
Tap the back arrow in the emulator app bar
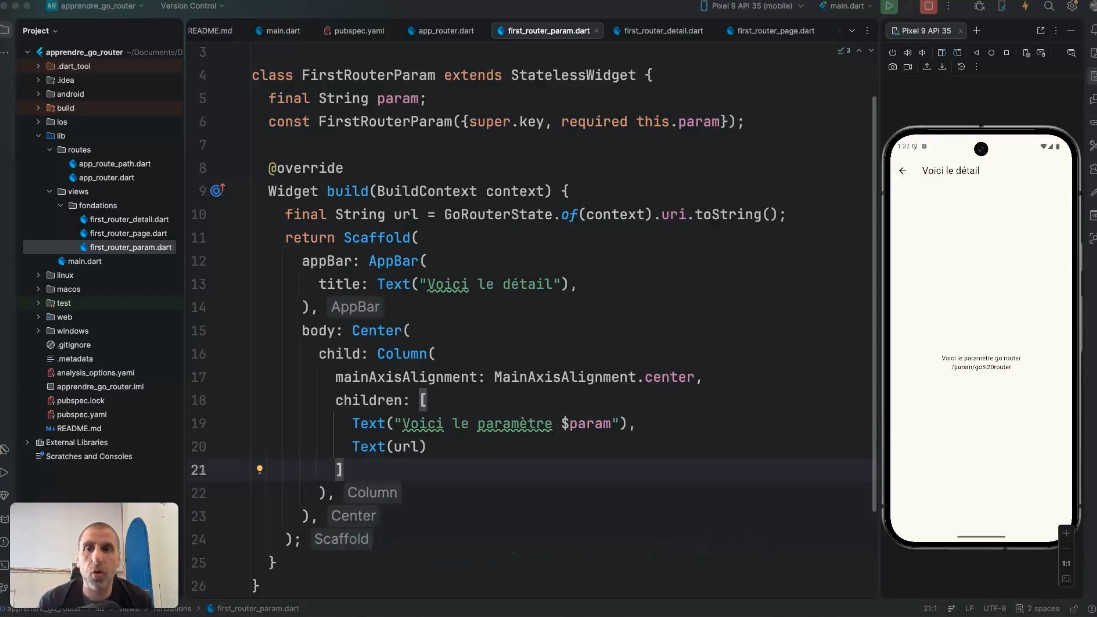point(903,171)
